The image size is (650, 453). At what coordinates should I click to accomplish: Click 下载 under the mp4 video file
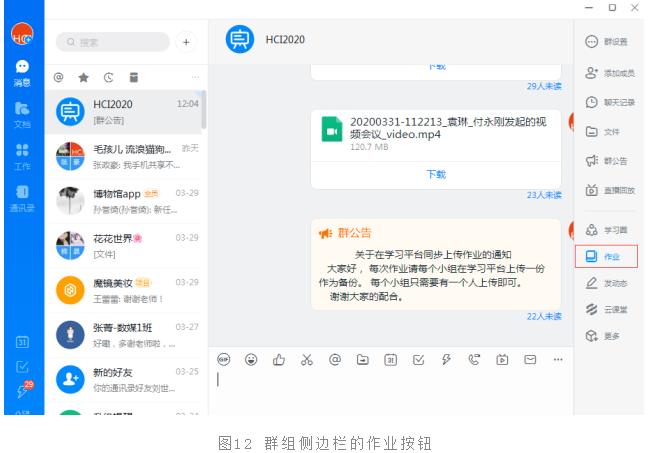coord(436,174)
